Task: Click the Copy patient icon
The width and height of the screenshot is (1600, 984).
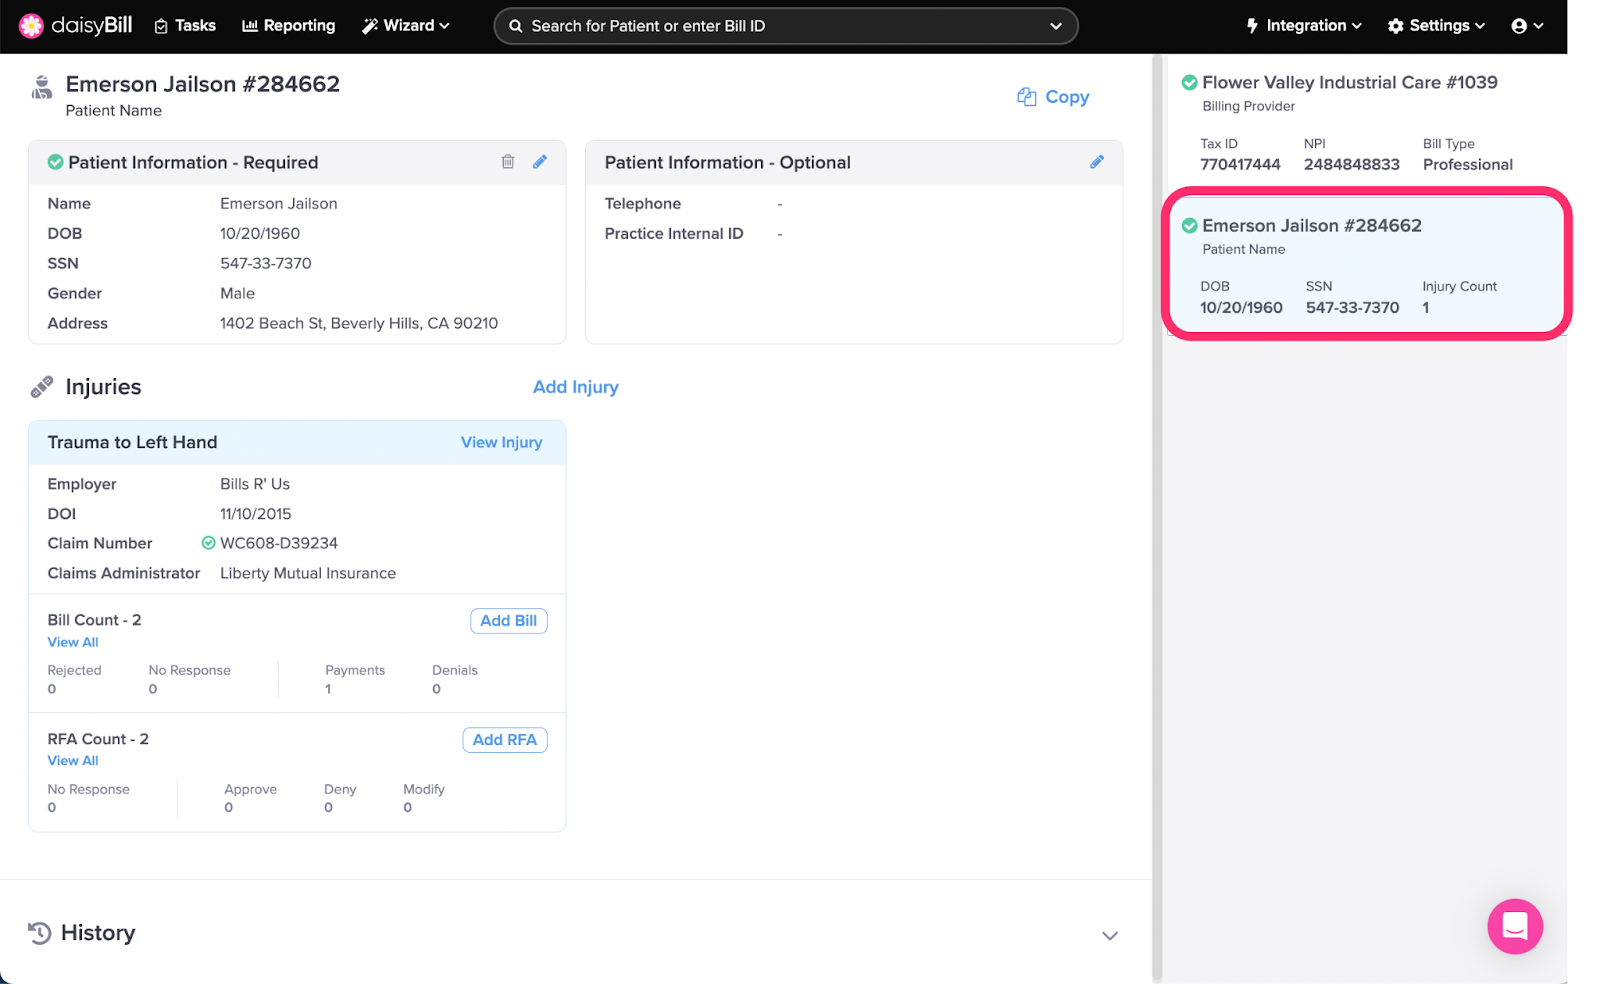Action: click(1027, 97)
